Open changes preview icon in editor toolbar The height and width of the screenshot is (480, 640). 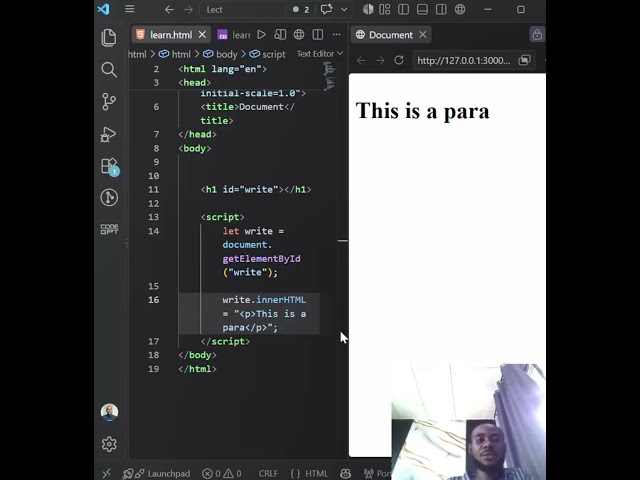click(280, 35)
